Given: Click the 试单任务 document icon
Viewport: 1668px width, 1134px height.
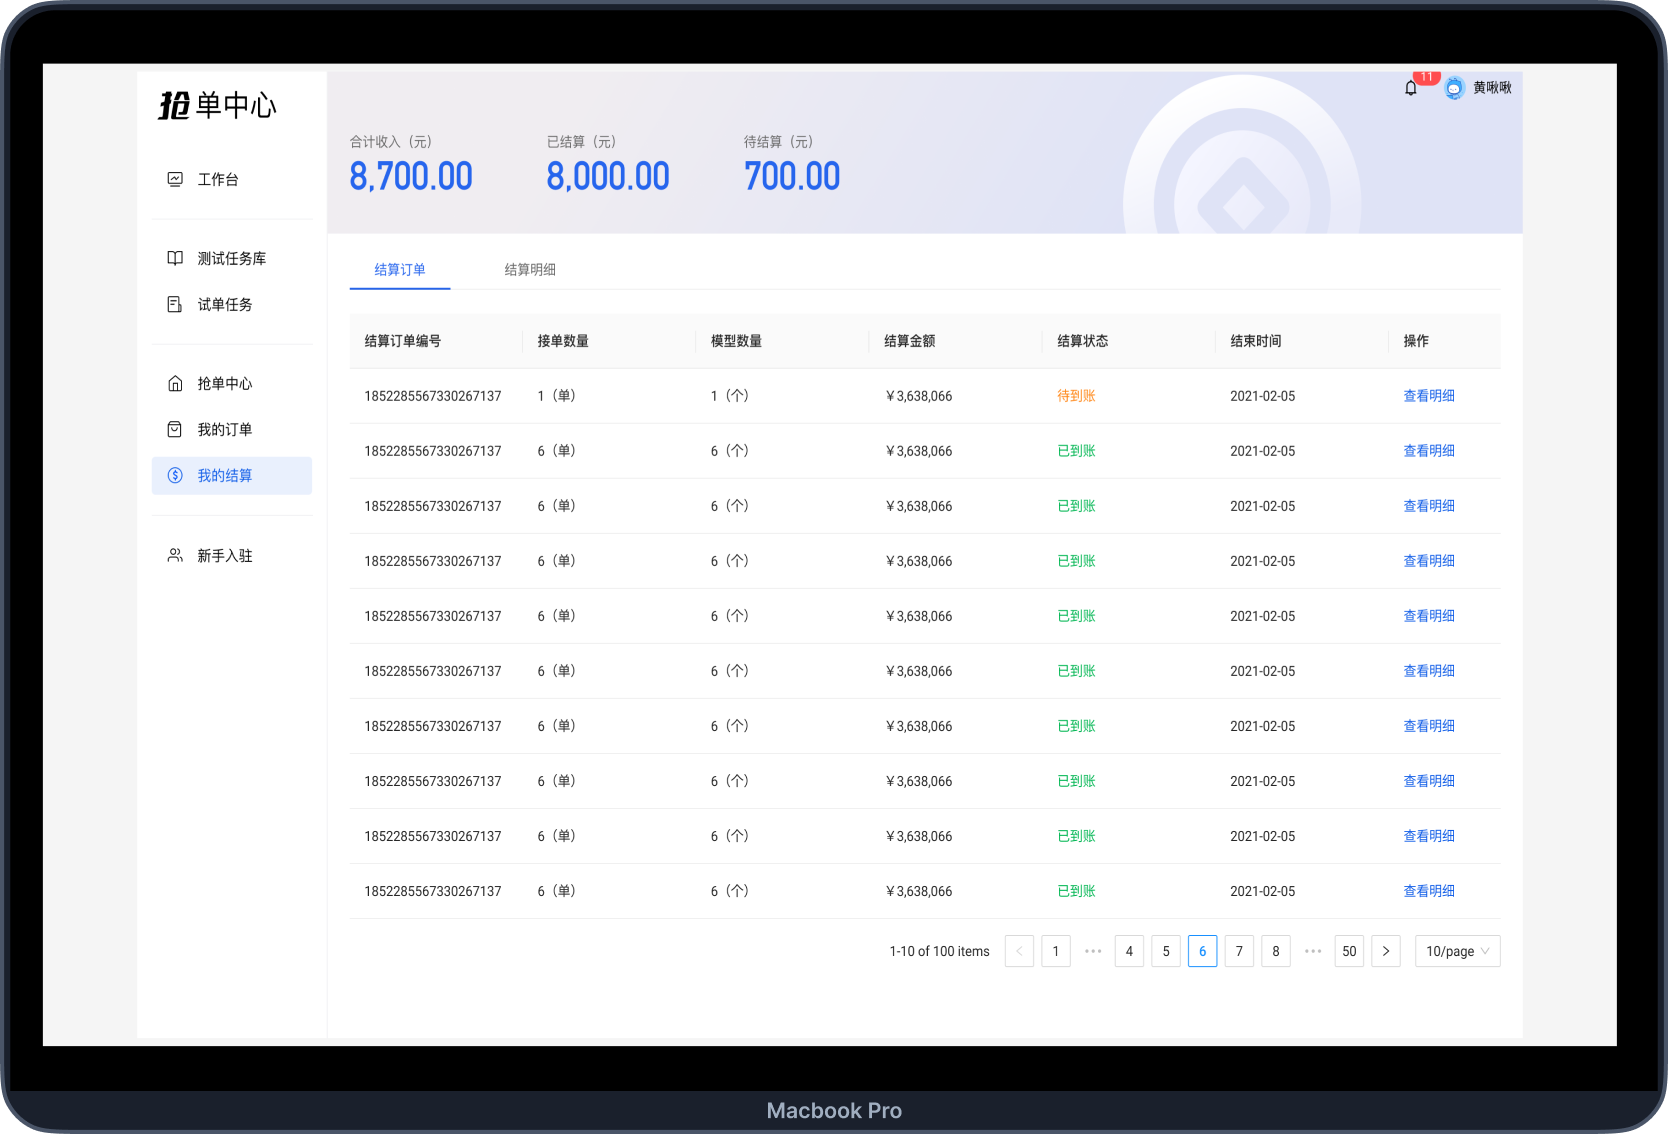Looking at the screenshot, I should (175, 304).
